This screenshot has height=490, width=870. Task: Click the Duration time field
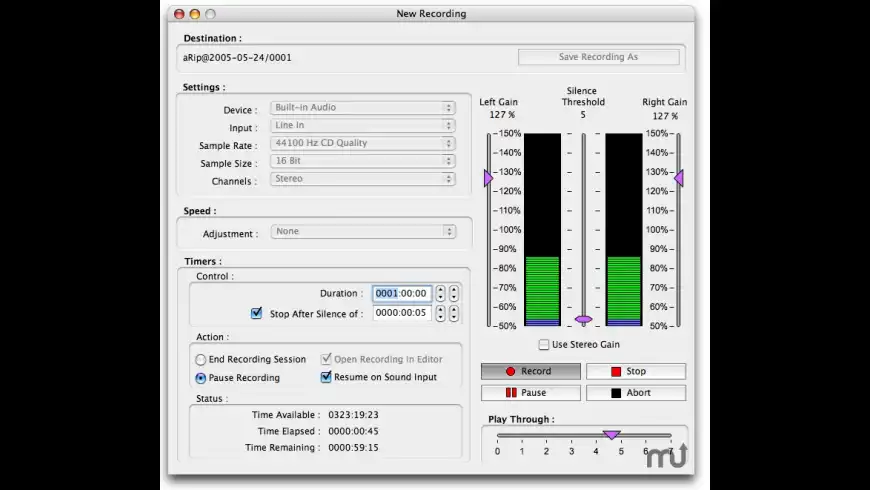[x=402, y=294]
